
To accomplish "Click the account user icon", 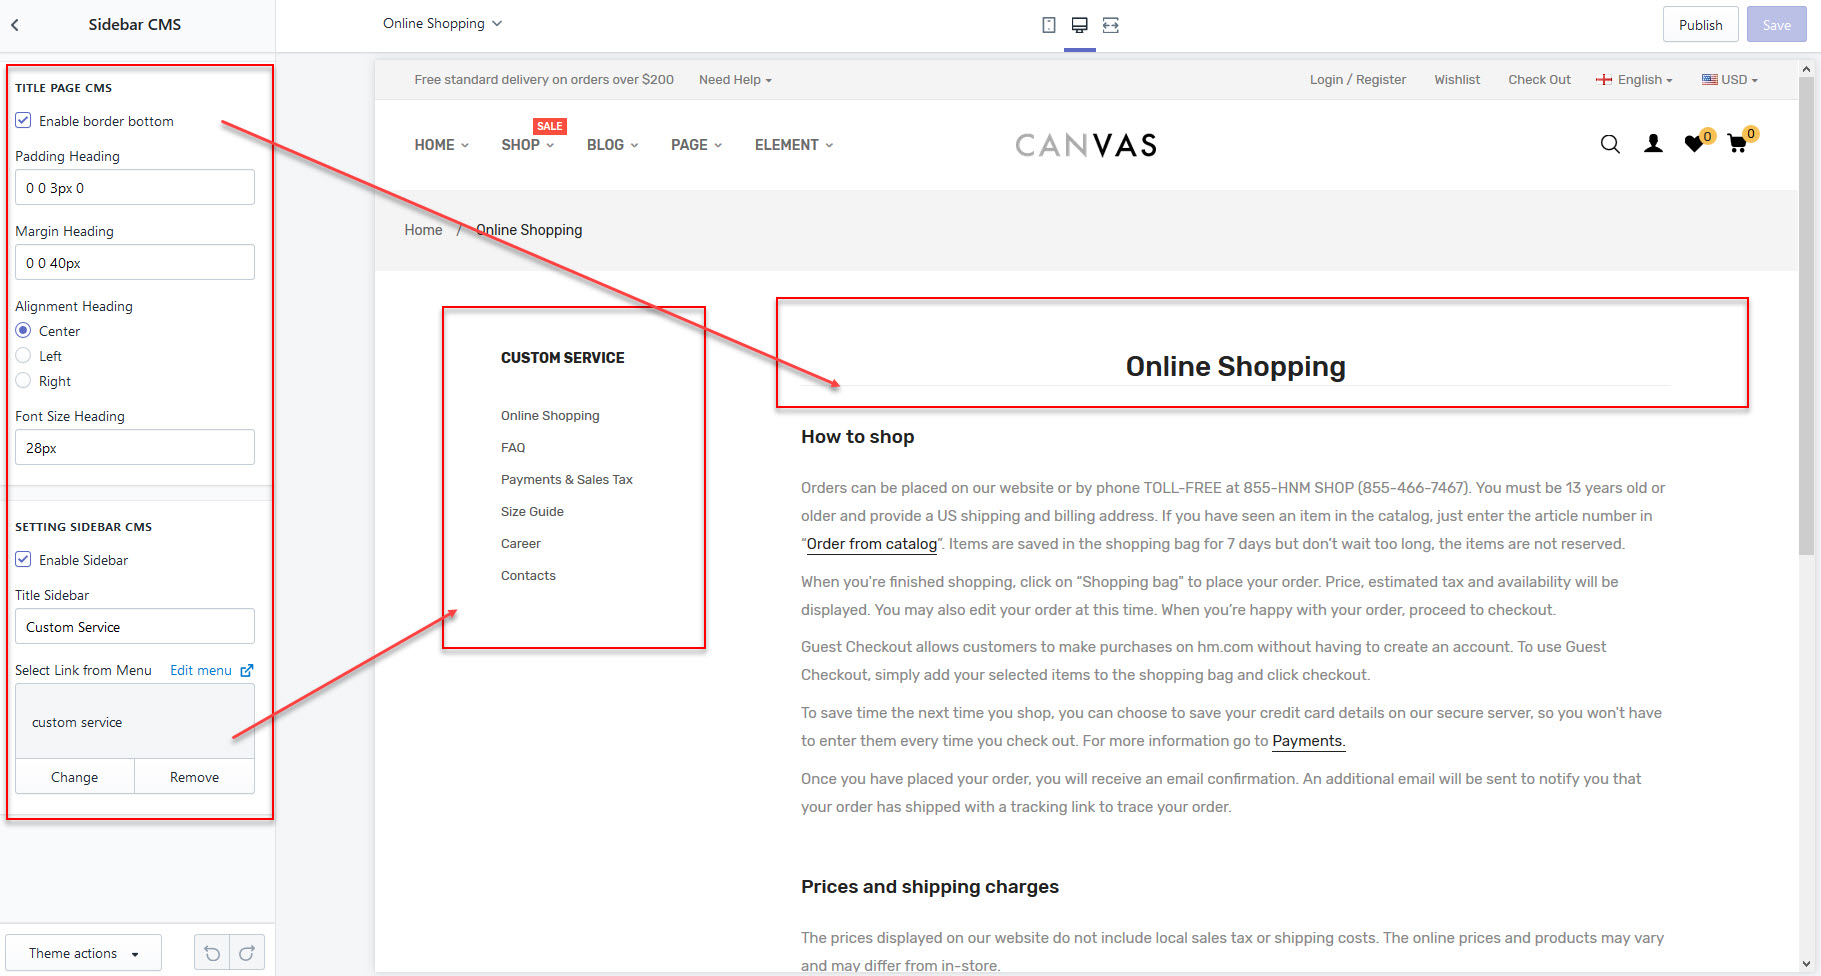I will 1654,144.
